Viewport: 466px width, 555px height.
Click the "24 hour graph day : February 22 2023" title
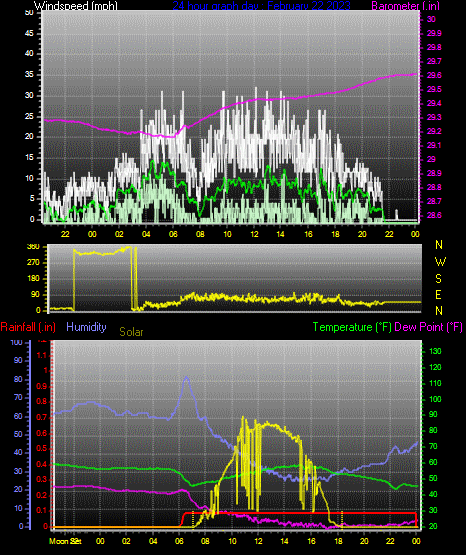[x=261, y=5]
